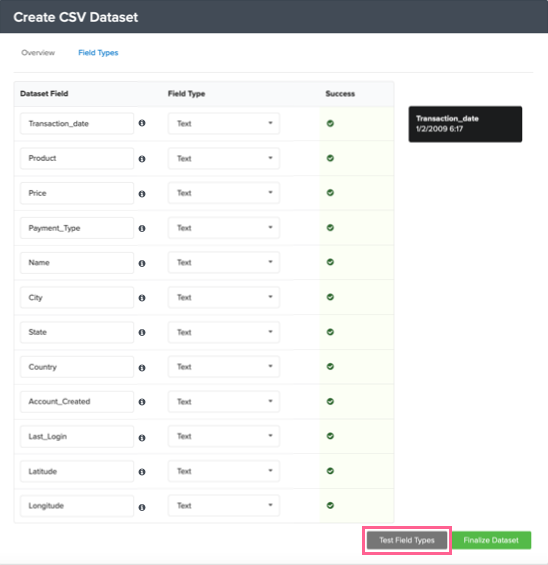
Task: Click the State field name input
Action: tap(77, 332)
